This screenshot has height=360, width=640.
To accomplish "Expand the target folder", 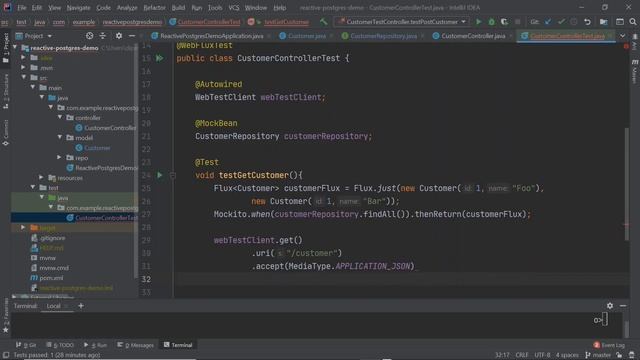I will [24, 227].
